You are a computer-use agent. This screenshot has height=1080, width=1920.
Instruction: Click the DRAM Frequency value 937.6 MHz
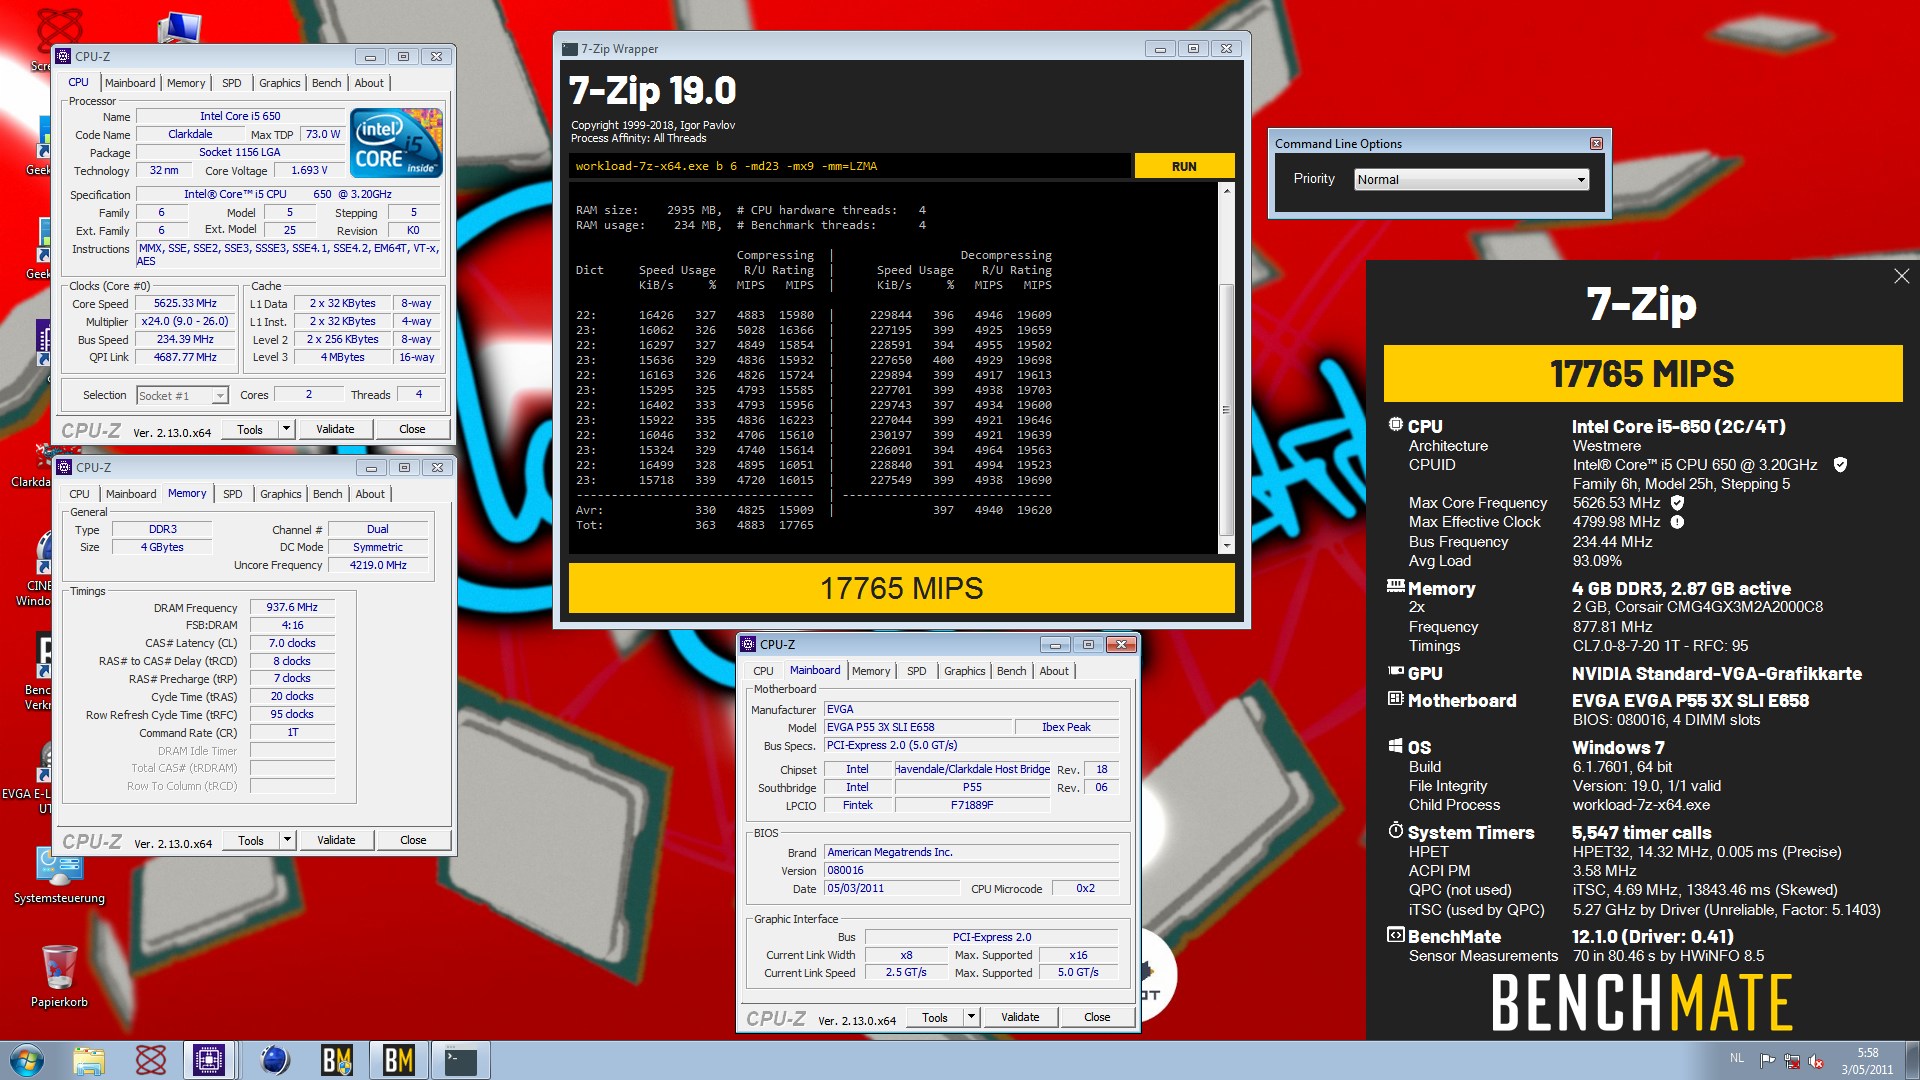click(291, 607)
